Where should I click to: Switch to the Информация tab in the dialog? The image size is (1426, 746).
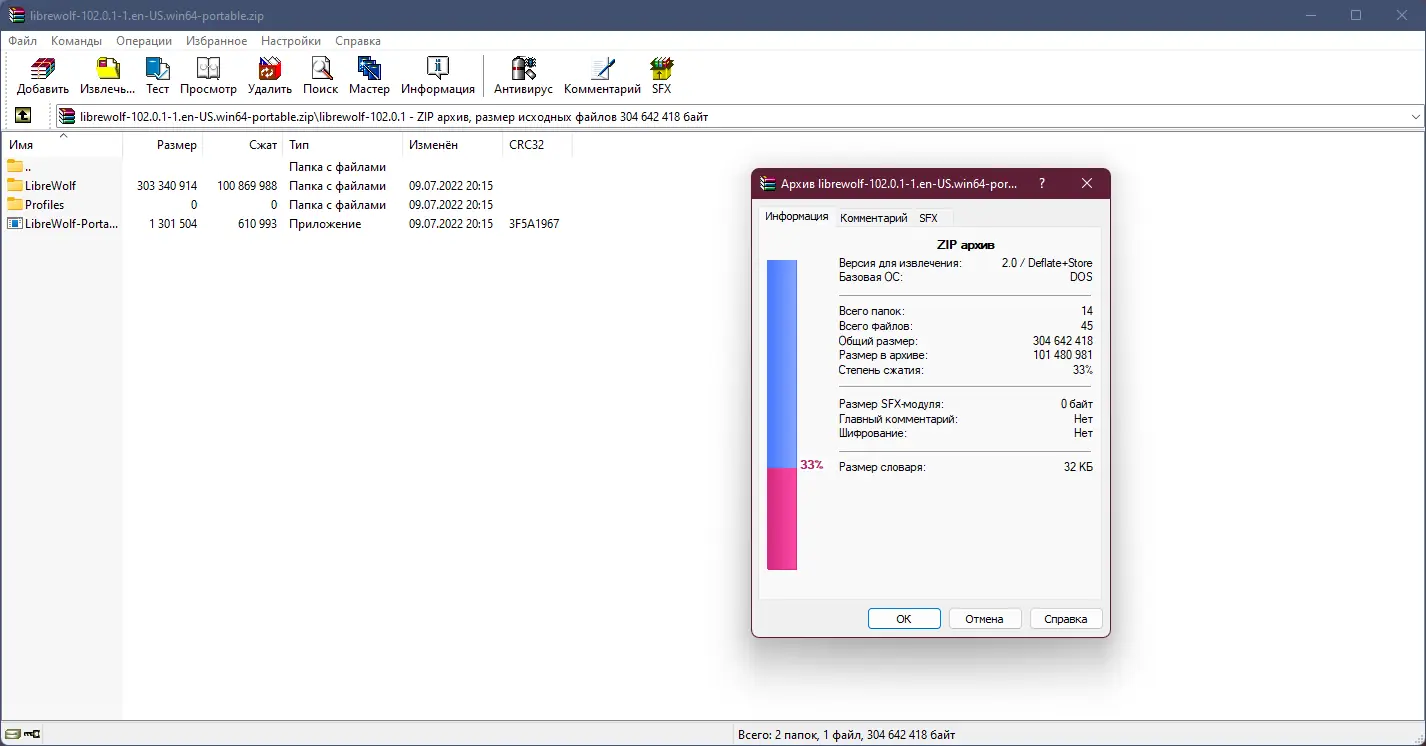797,216
